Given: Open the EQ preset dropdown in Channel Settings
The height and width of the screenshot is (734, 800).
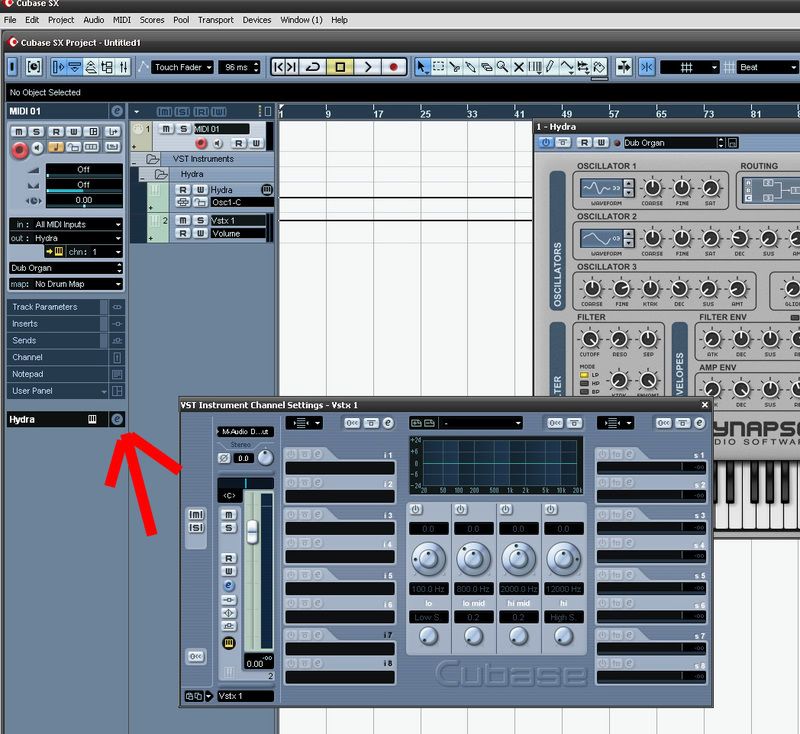Looking at the screenshot, I should pyautogui.click(x=482, y=423).
